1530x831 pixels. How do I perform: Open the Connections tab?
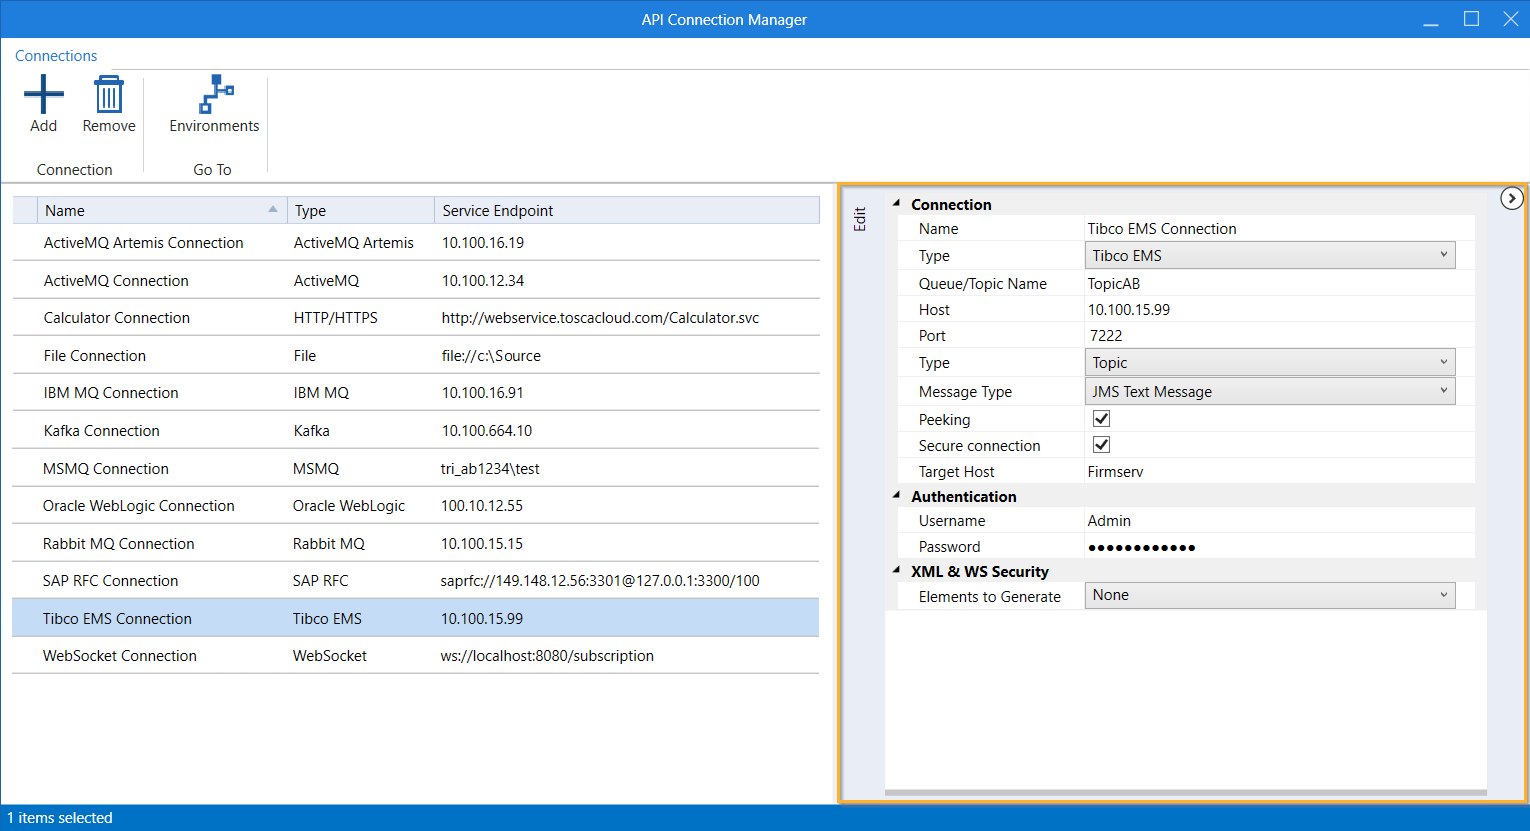click(x=56, y=56)
